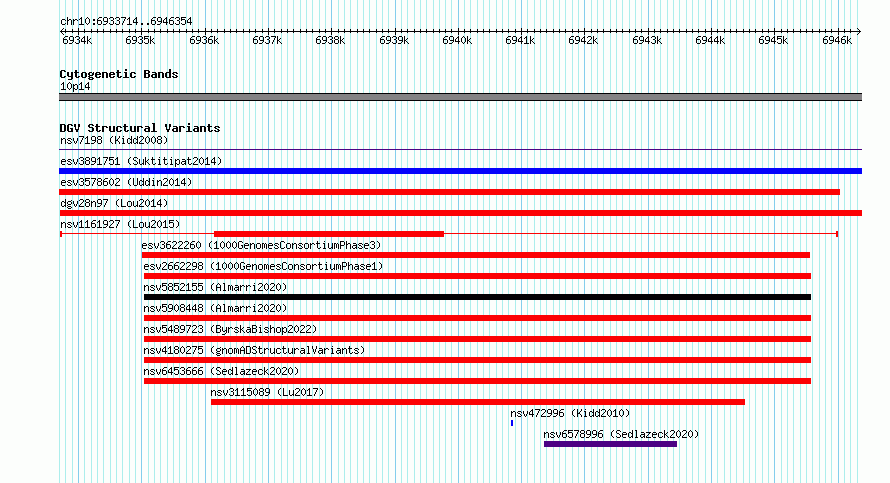This screenshot has width=890, height=483.
Task: Click the DGV Structural Variants track title
Action: [140, 128]
